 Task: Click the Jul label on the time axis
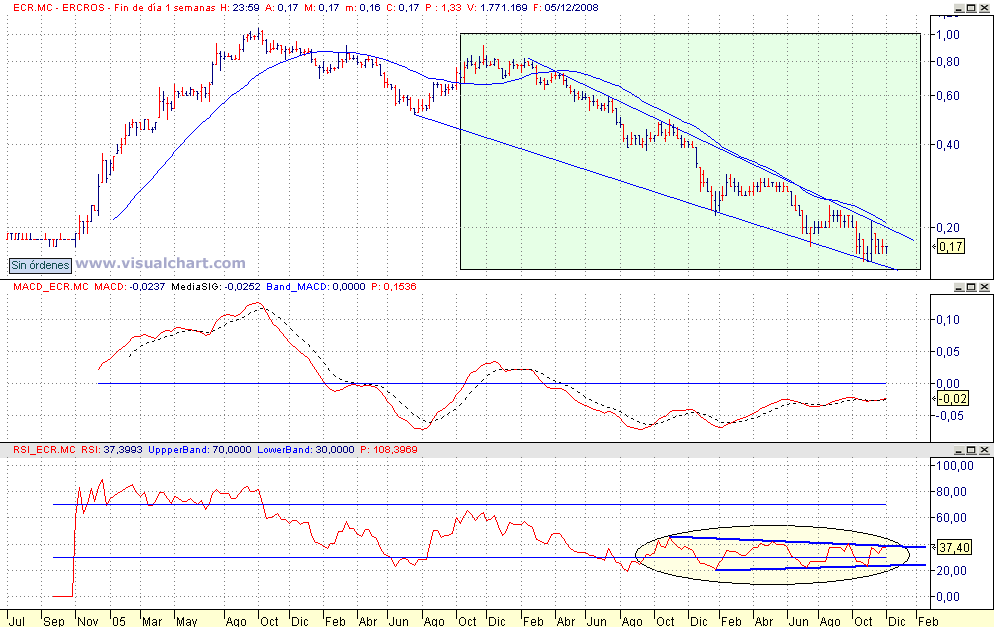click(x=16, y=621)
